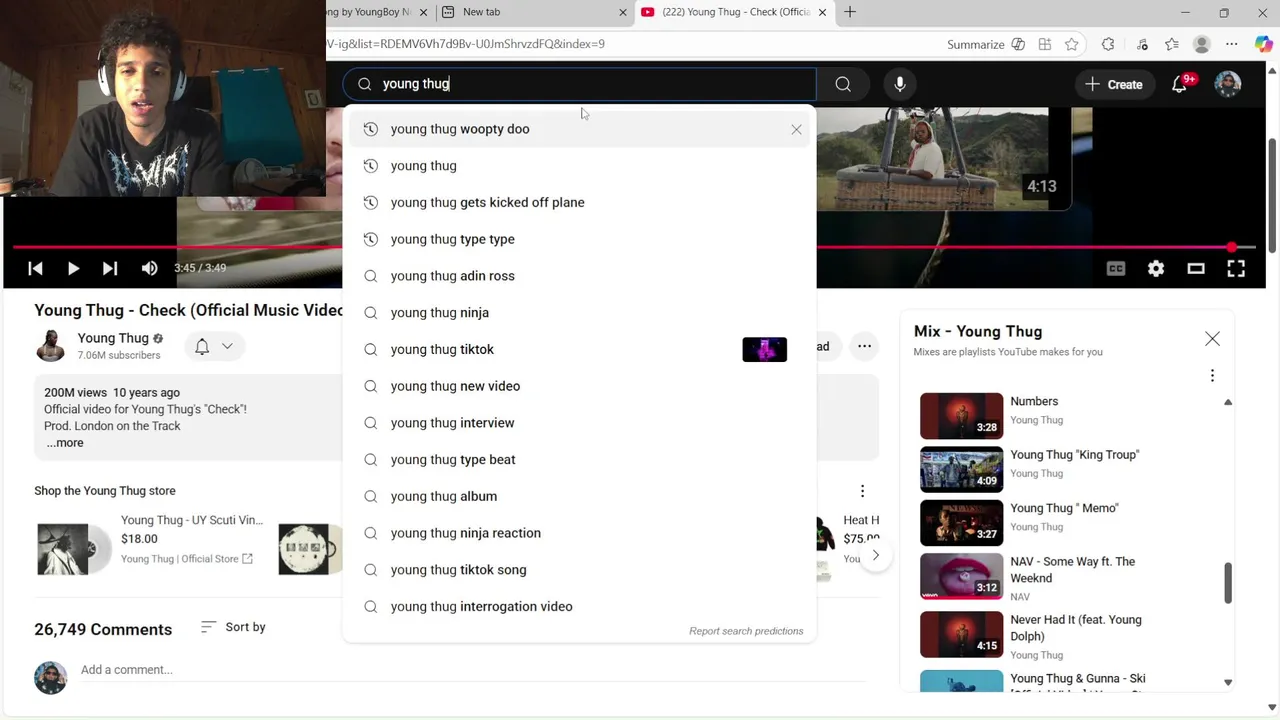The height and width of the screenshot is (720, 1280).
Task: Click the YouTube search box containing young thug
Action: pyautogui.click(x=580, y=84)
